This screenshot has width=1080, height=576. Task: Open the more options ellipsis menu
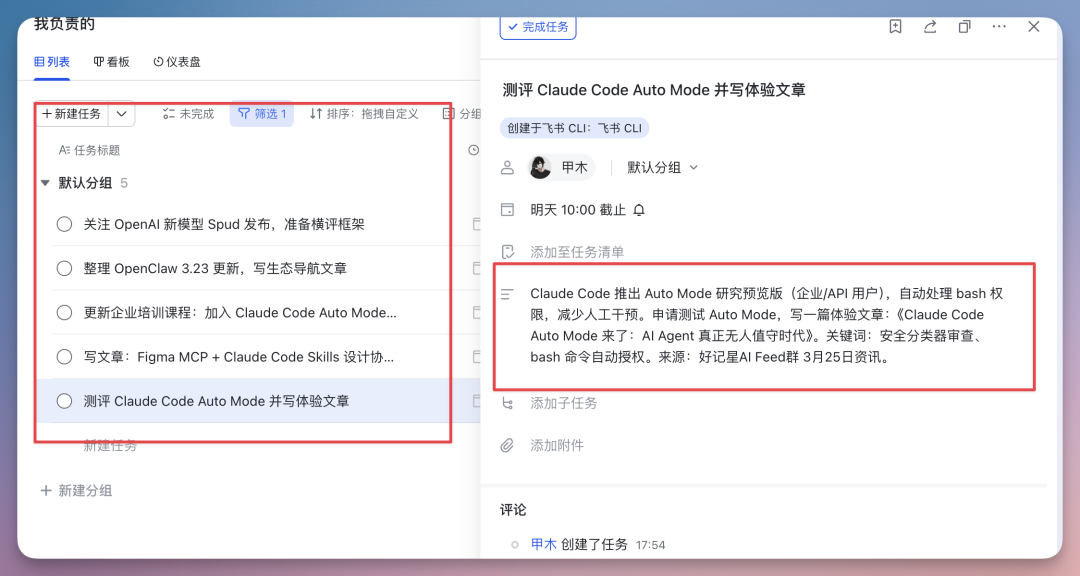[998, 27]
